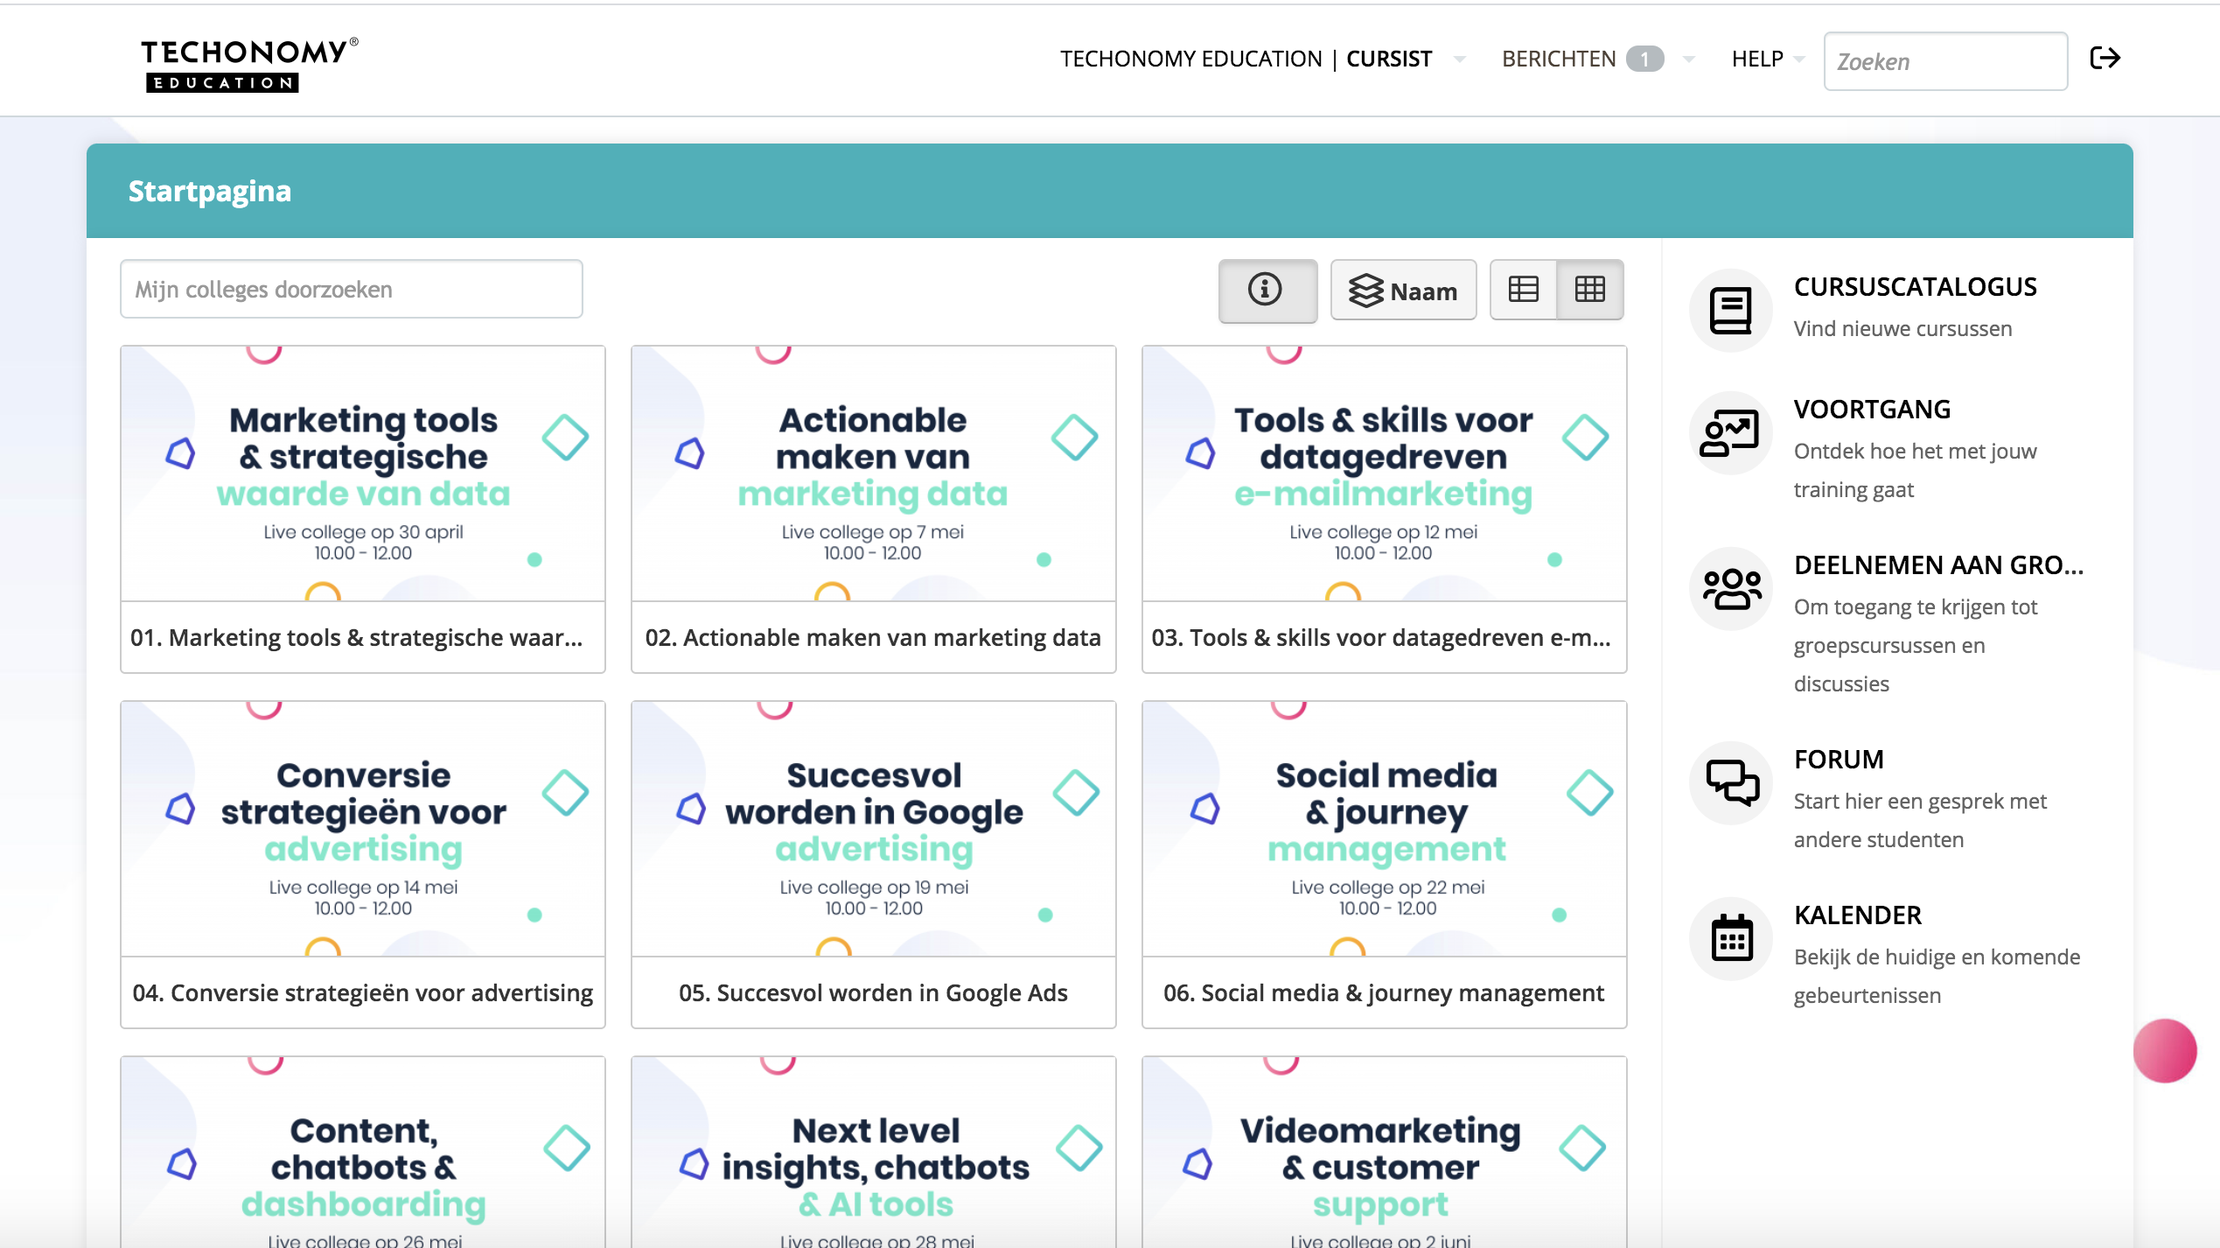Click the Kalender calendar icon

(1730, 938)
